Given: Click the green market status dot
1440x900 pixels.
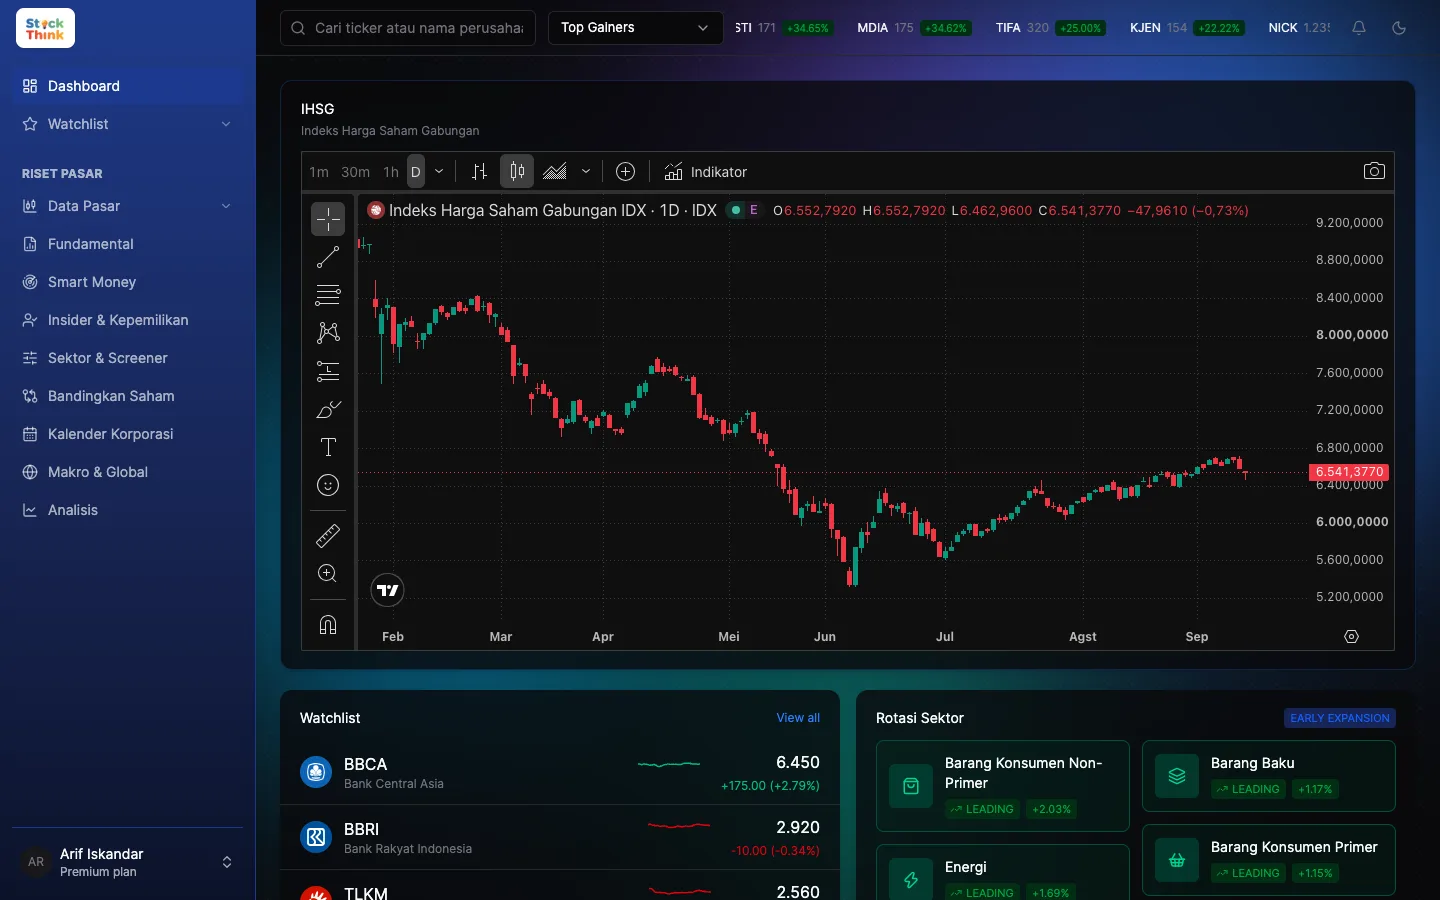Looking at the screenshot, I should click(737, 210).
